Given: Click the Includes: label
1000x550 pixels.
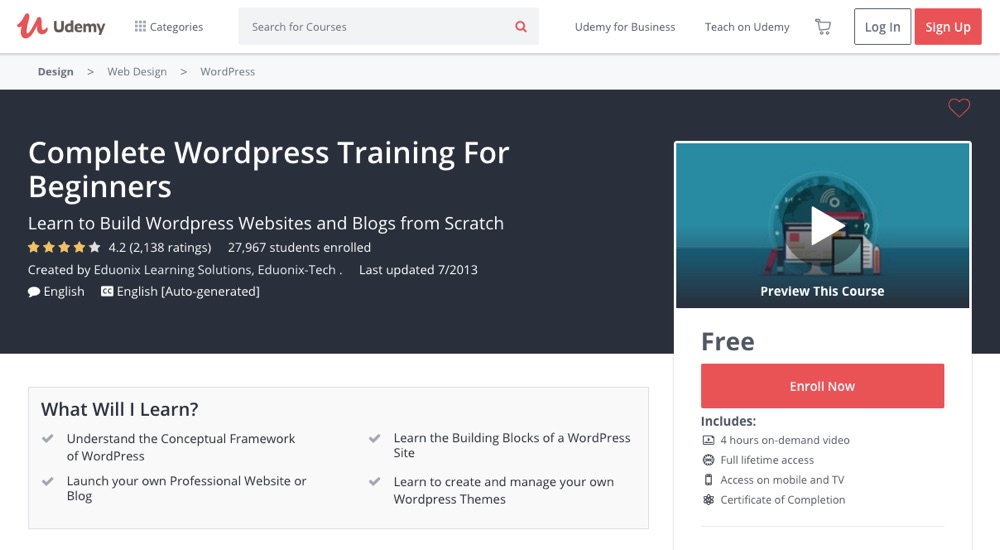Looking at the screenshot, I should (x=728, y=421).
